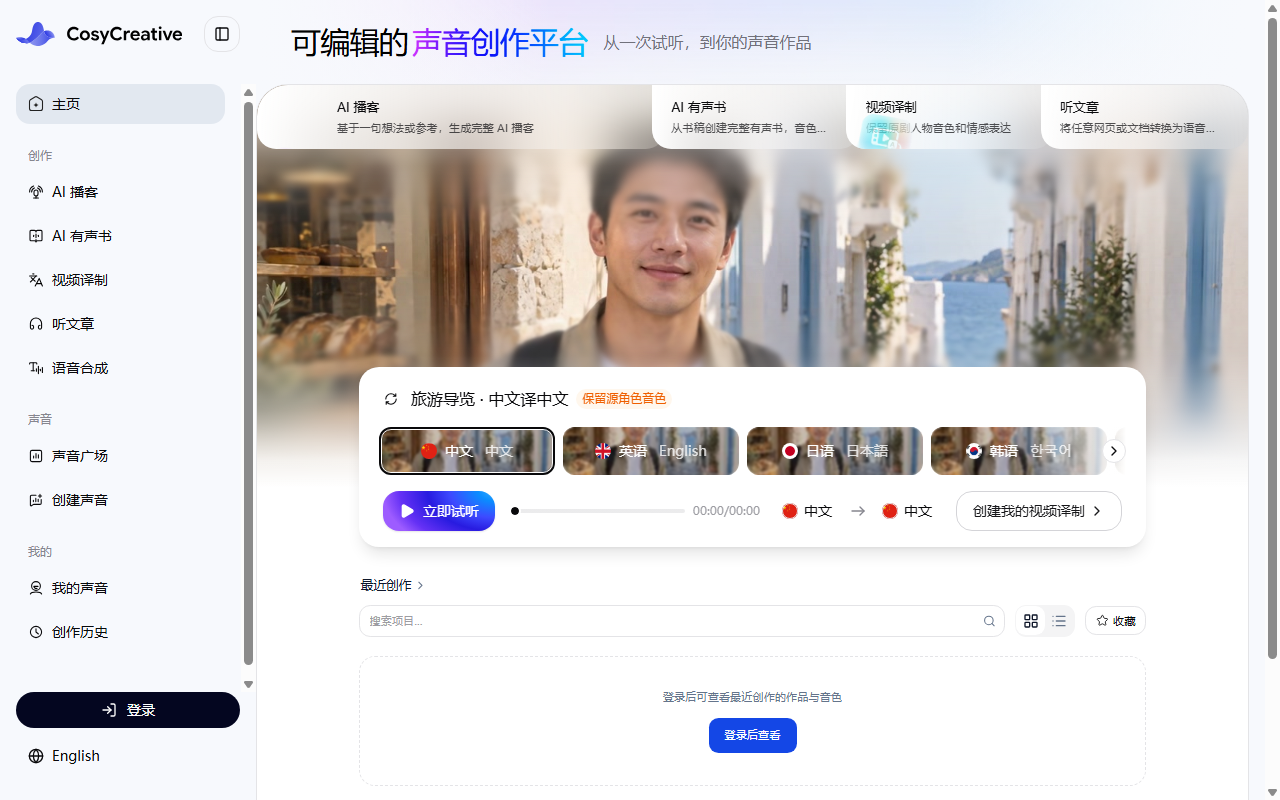
Task: Click the 立即试听 play button
Action: click(x=439, y=511)
